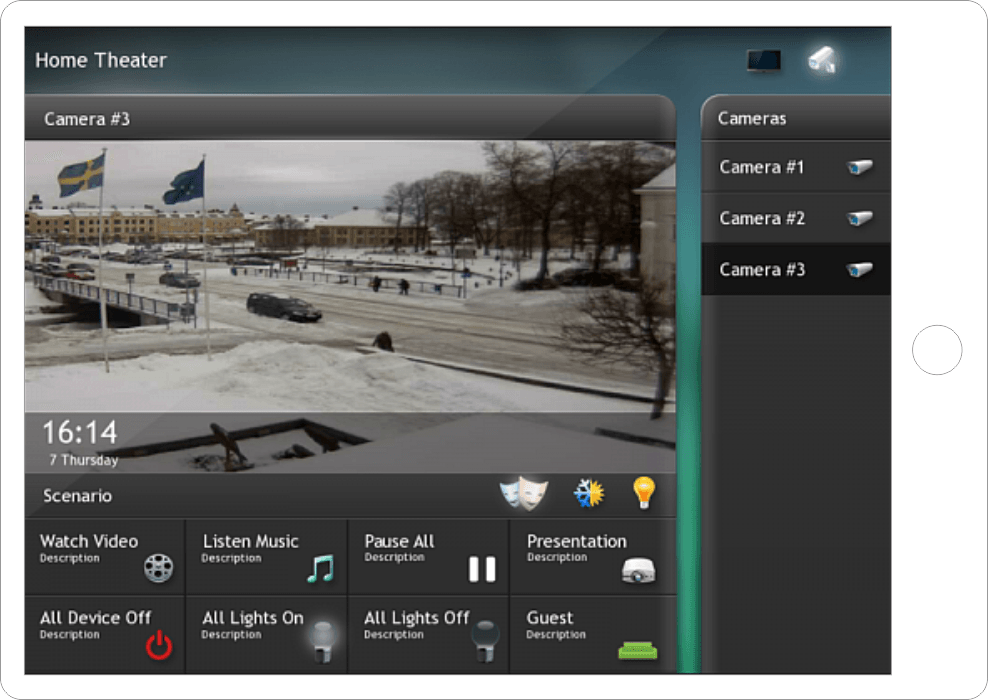
Task: Turn on all lights with All Lights On
Action: [266, 635]
